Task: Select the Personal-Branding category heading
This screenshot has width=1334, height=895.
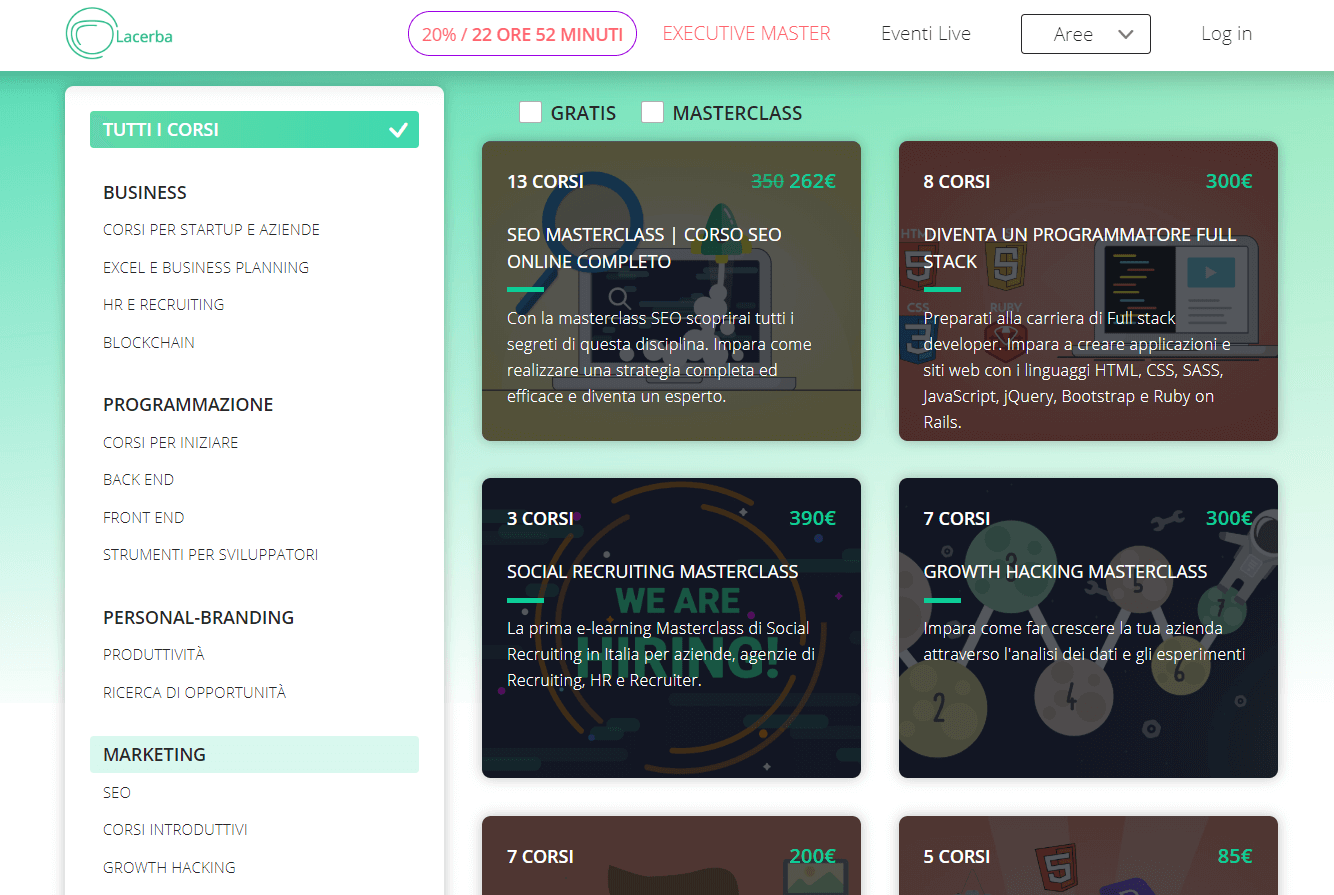Action: 198,617
